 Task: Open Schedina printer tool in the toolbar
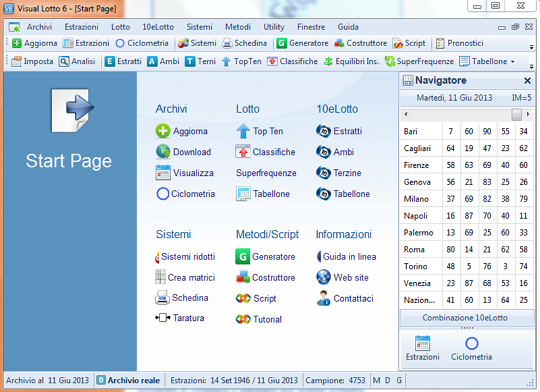click(245, 43)
